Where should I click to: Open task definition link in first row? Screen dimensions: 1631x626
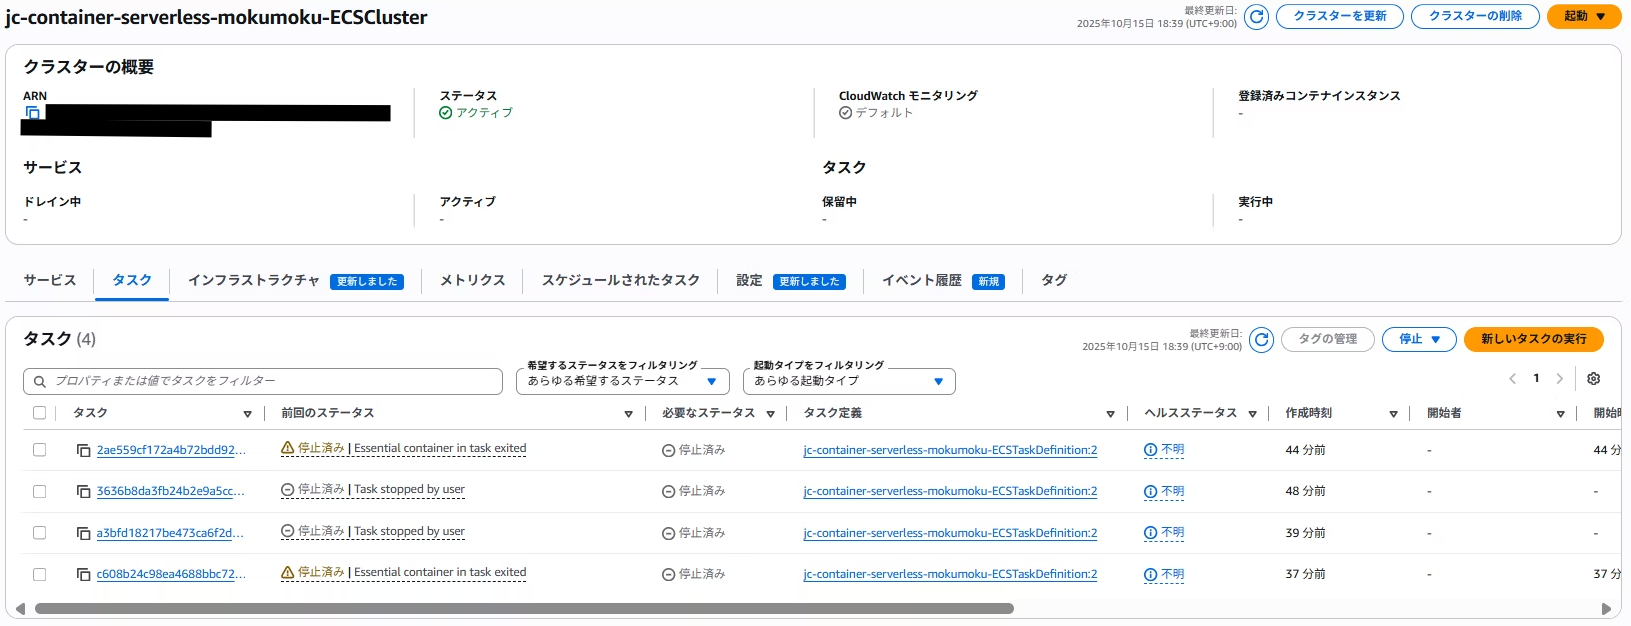pyautogui.click(x=950, y=451)
